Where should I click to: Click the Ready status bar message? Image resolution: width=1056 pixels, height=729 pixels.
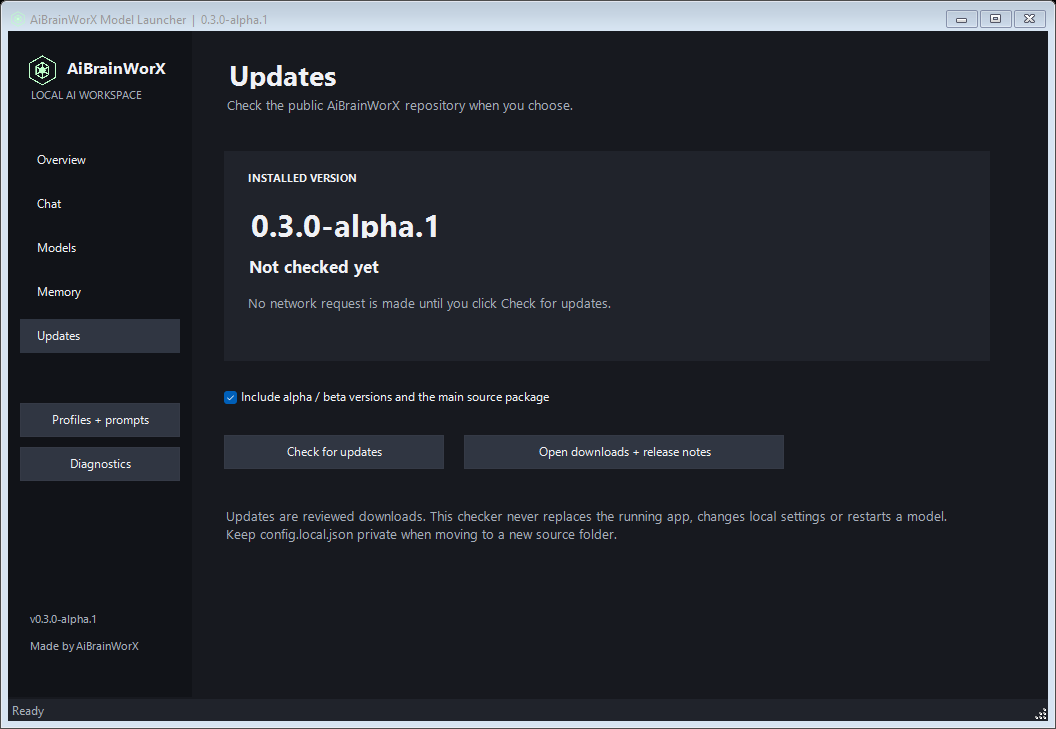click(28, 711)
